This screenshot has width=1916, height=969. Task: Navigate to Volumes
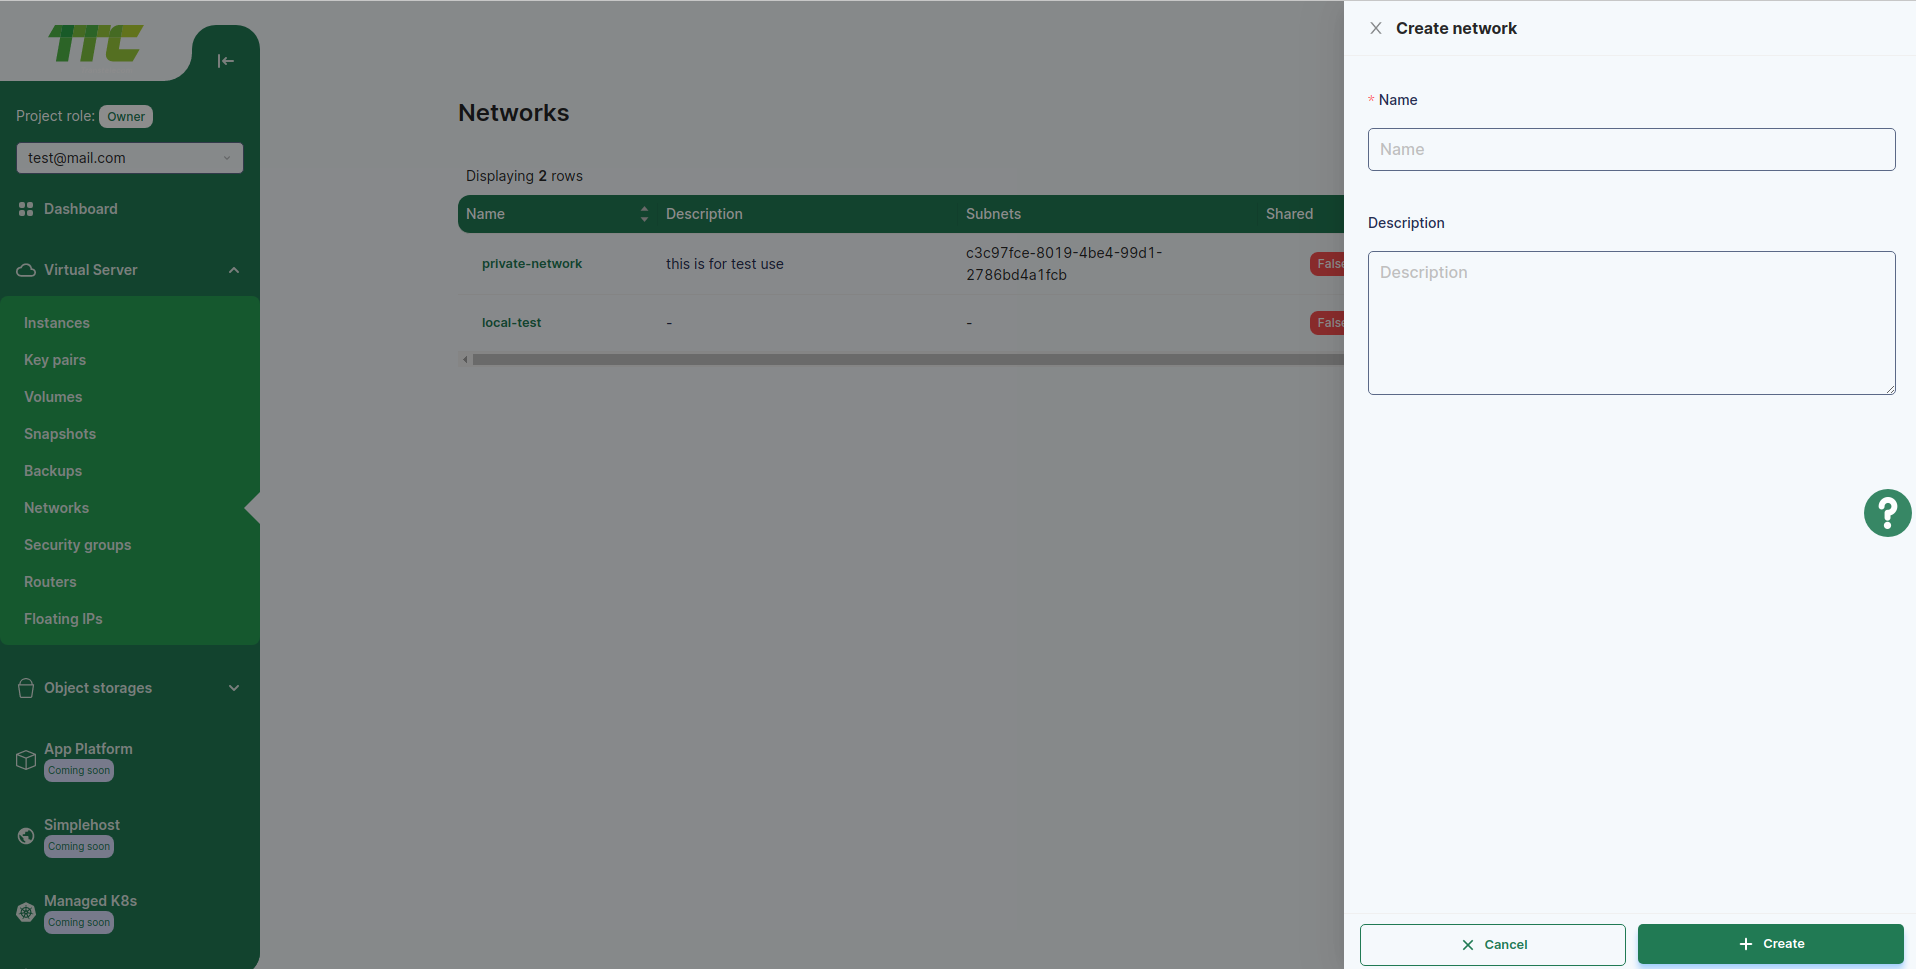[x=53, y=397]
